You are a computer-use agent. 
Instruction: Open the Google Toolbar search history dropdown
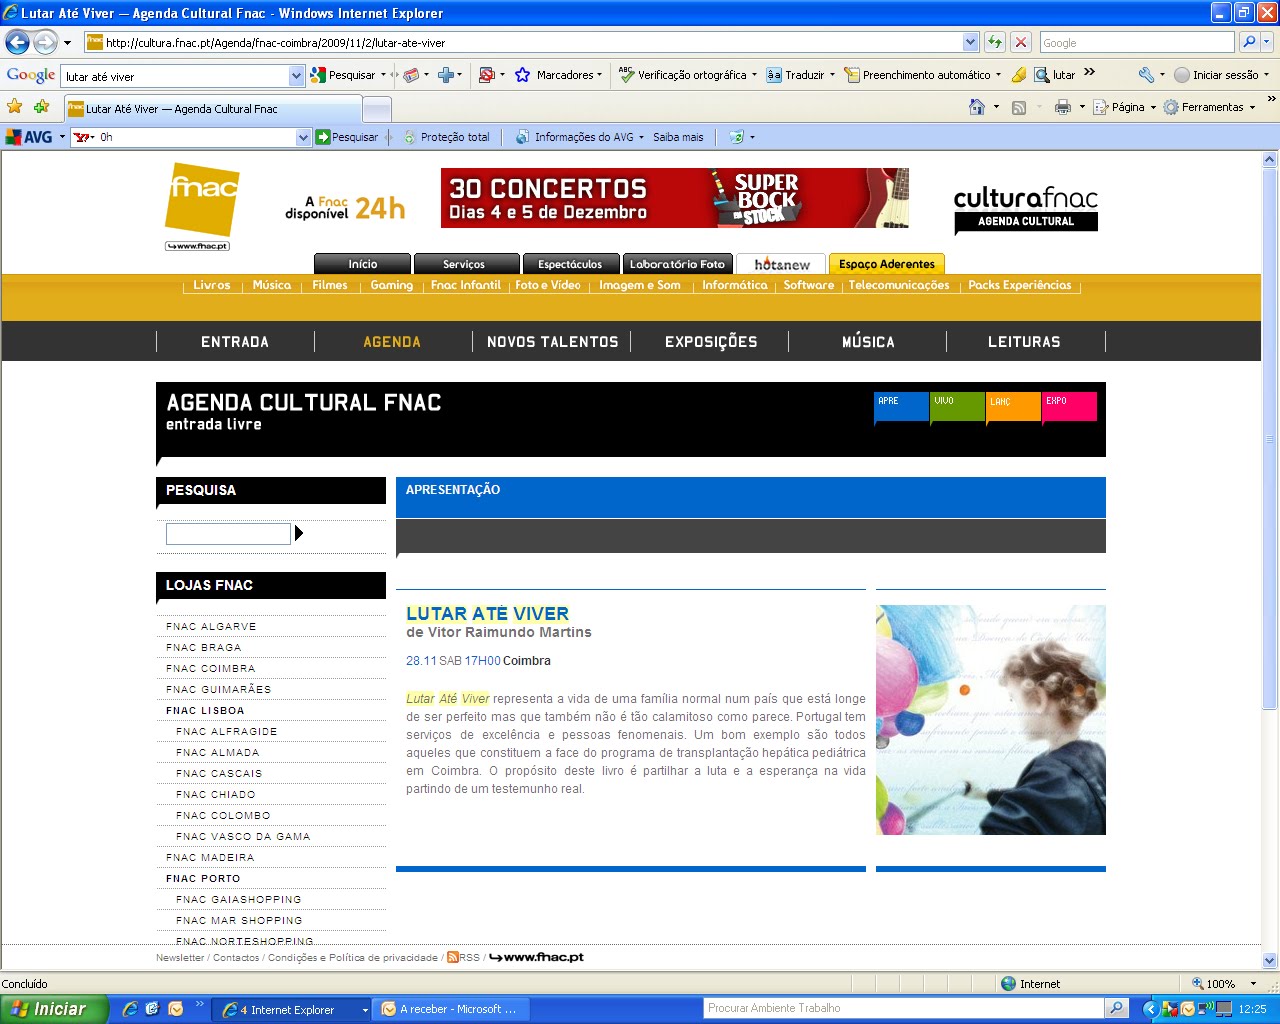tap(296, 76)
